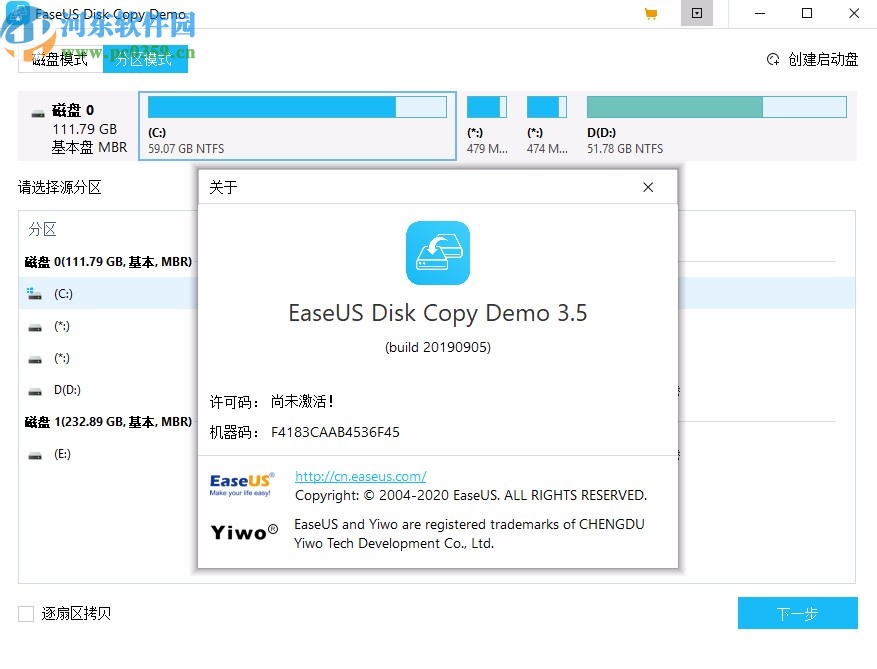Click the EaseUS logo in the About dialog

(242, 483)
